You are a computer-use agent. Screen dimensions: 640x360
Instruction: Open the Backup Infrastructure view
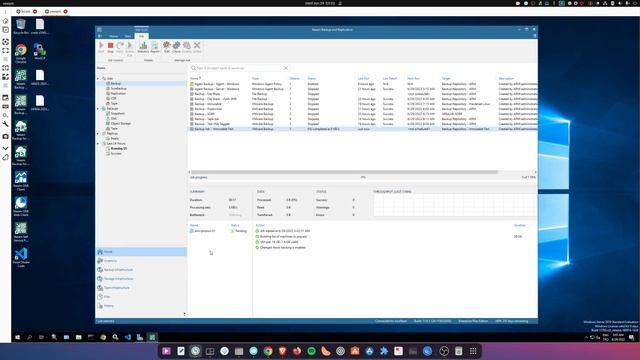[141, 270]
